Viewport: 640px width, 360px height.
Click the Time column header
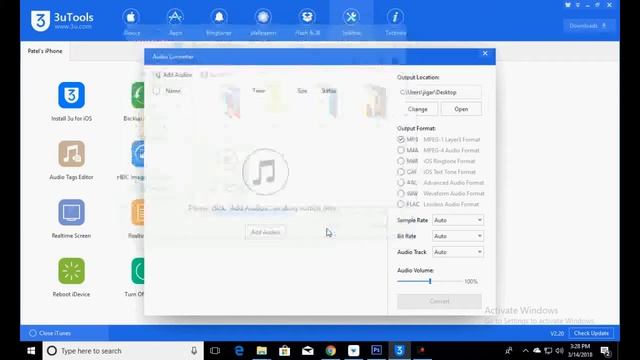pos(259,91)
